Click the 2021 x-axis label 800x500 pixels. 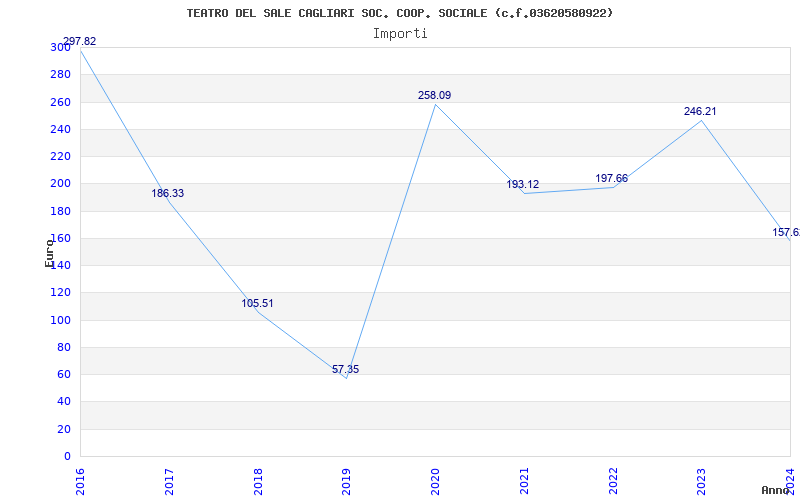pos(524,482)
